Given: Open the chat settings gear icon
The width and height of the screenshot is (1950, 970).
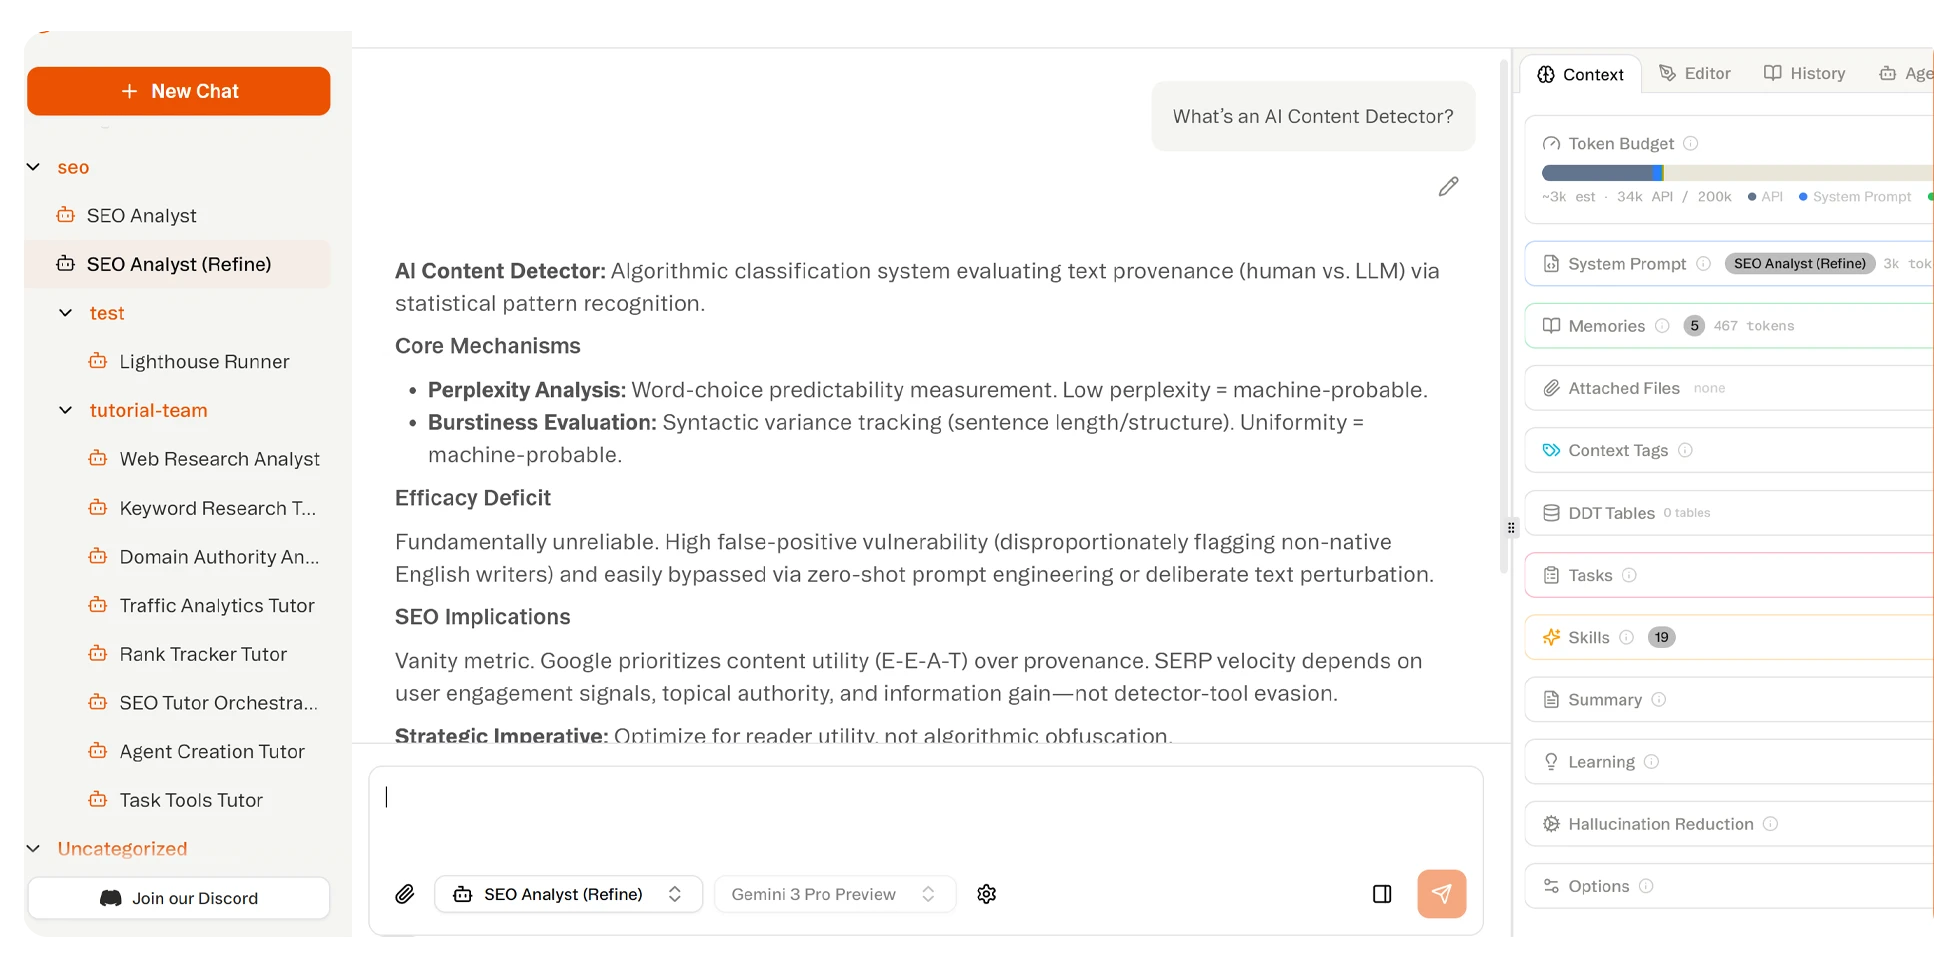Looking at the screenshot, I should tap(986, 894).
